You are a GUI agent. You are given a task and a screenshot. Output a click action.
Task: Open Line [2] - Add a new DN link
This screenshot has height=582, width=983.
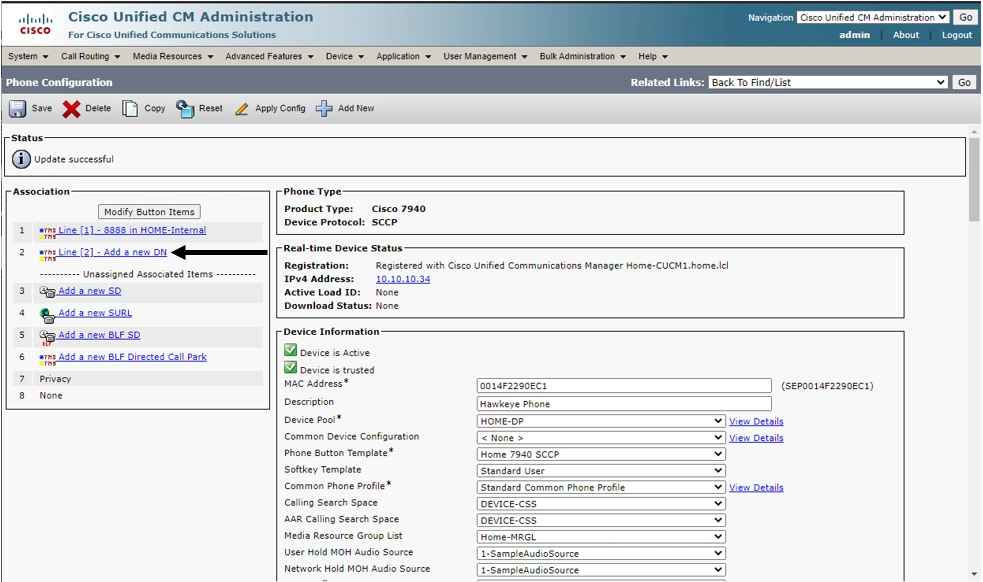(112, 252)
